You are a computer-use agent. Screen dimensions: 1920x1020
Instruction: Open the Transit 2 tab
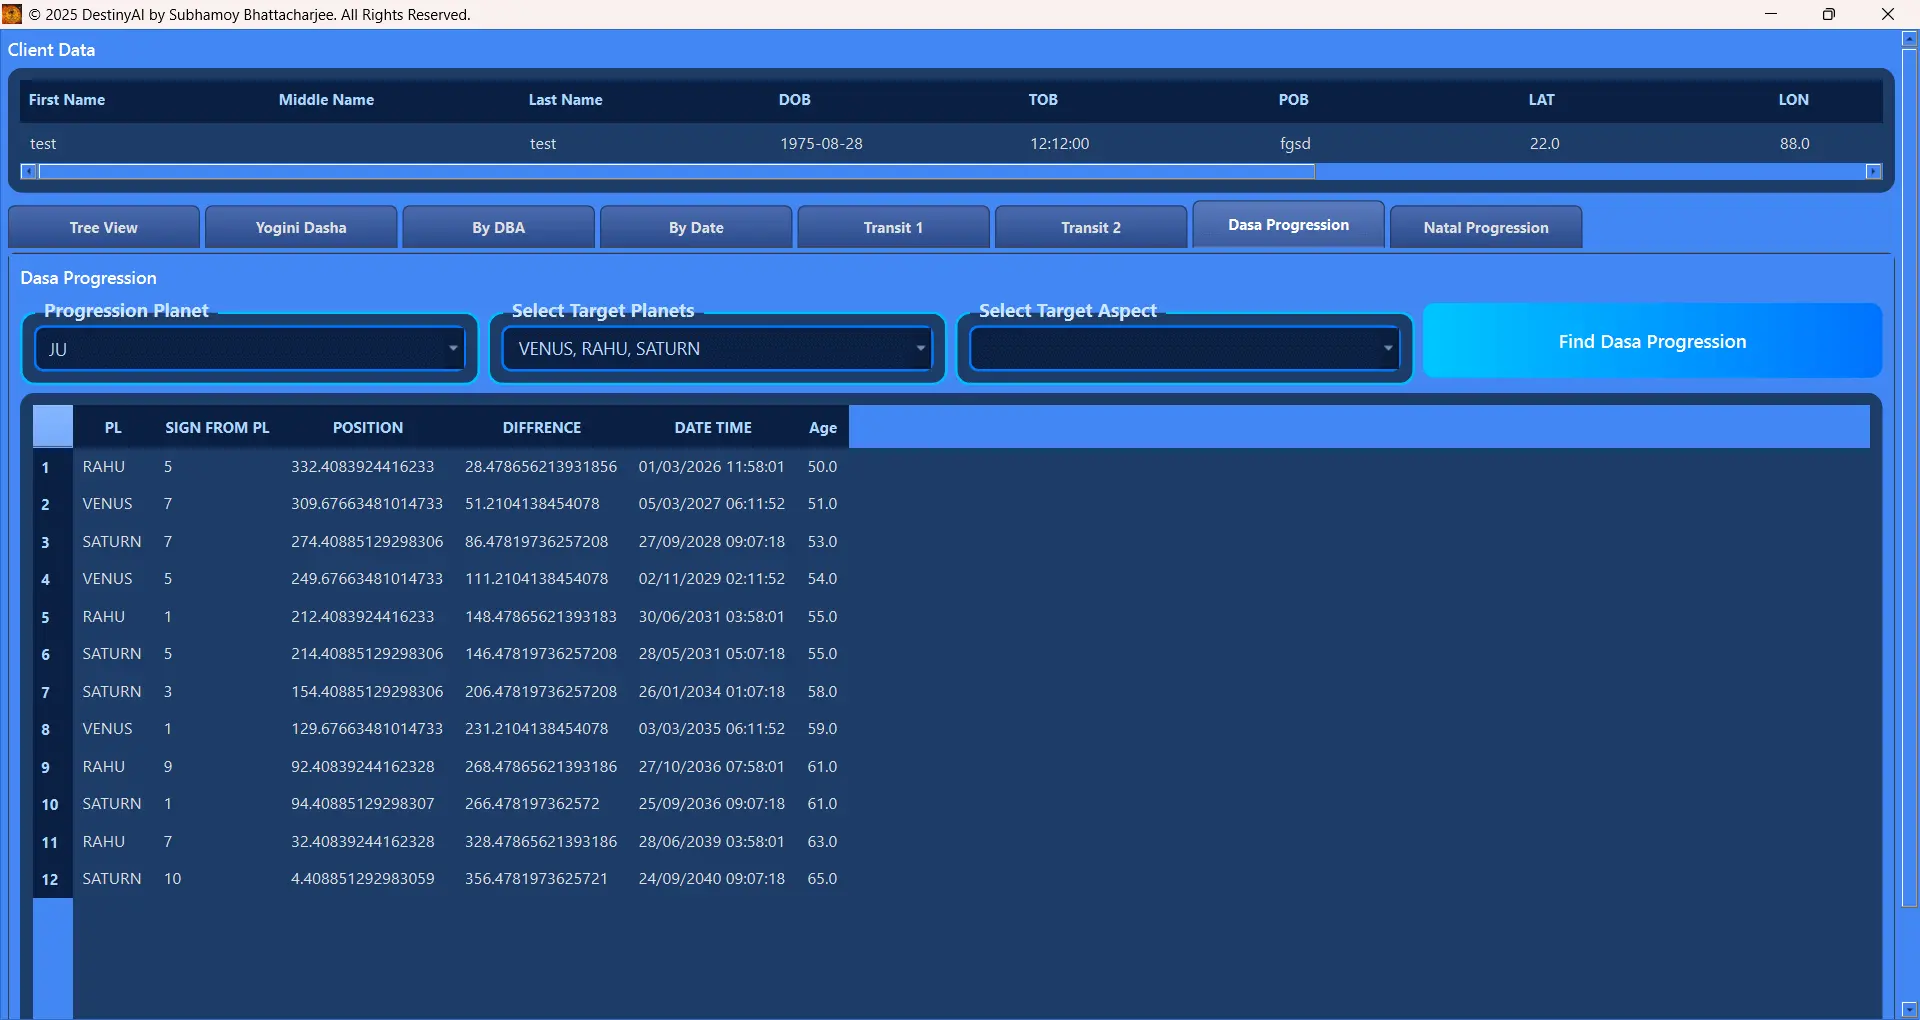tap(1090, 227)
